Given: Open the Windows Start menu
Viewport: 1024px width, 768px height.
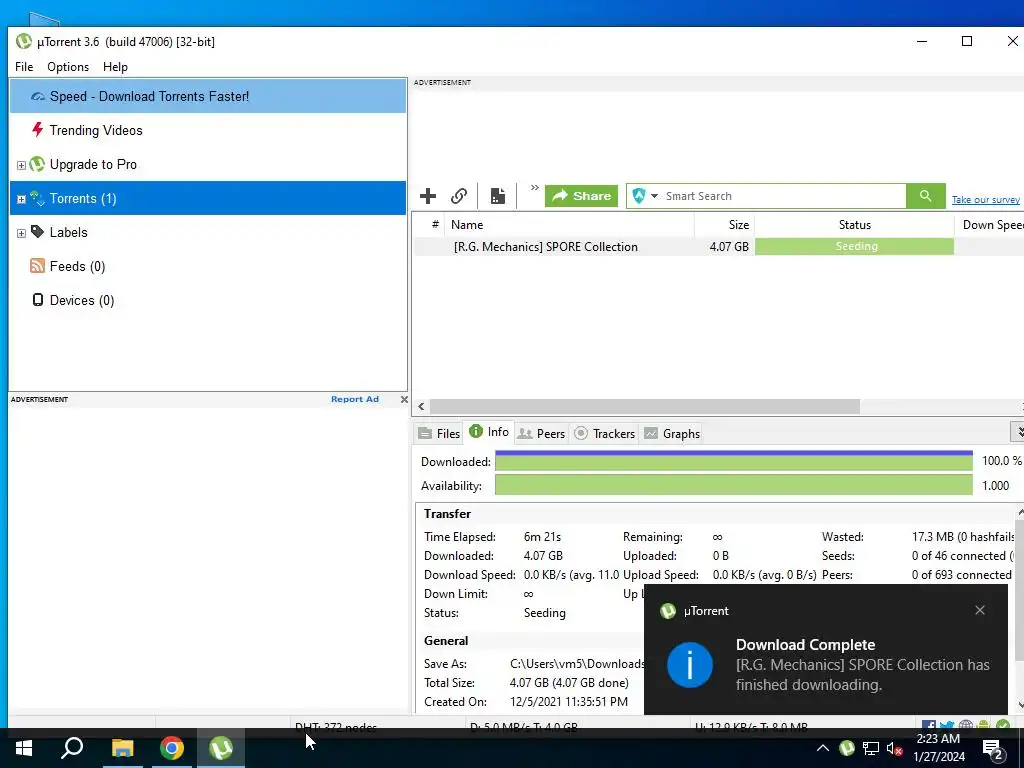Looking at the screenshot, I should [24, 748].
